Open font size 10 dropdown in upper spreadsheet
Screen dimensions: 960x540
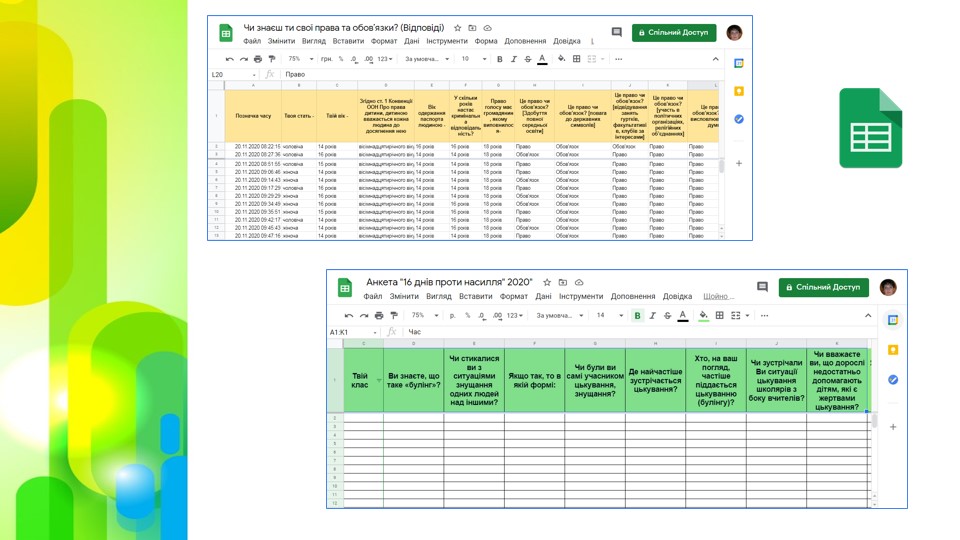[474, 59]
